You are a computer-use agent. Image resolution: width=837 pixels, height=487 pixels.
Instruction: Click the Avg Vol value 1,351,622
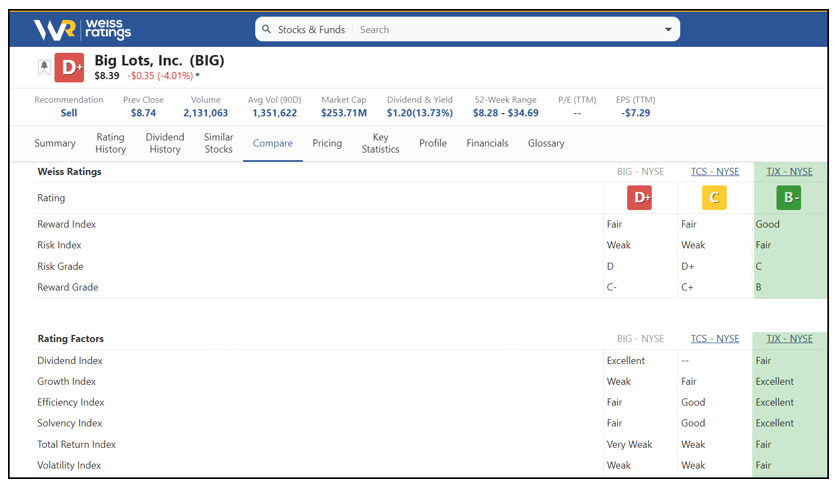[x=274, y=113]
